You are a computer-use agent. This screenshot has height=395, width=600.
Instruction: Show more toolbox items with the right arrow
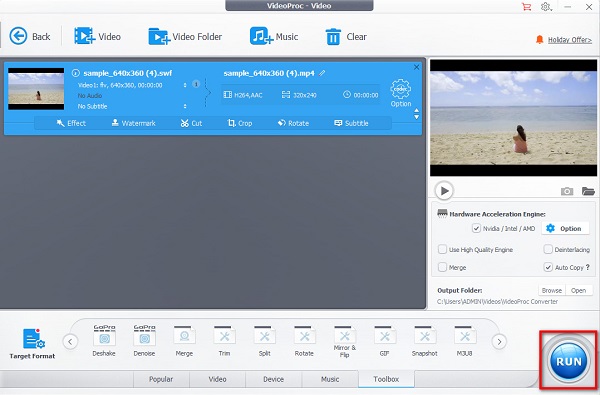point(499,341)
